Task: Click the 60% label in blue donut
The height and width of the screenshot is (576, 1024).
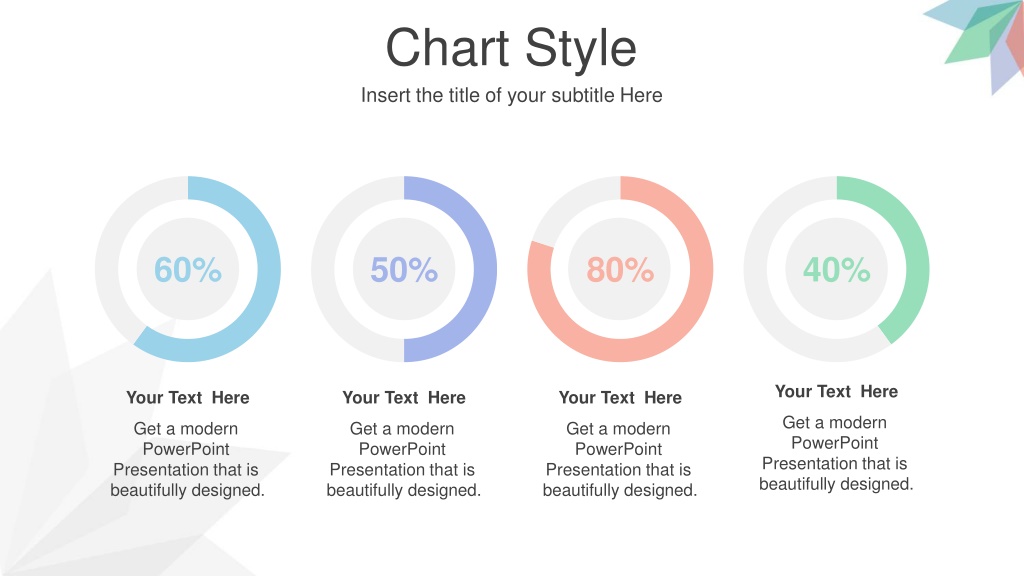Action: (x=188, y=269)
